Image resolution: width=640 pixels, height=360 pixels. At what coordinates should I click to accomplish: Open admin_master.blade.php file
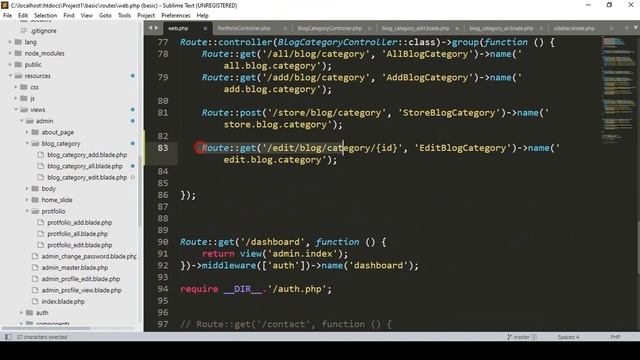click(75, 268)
